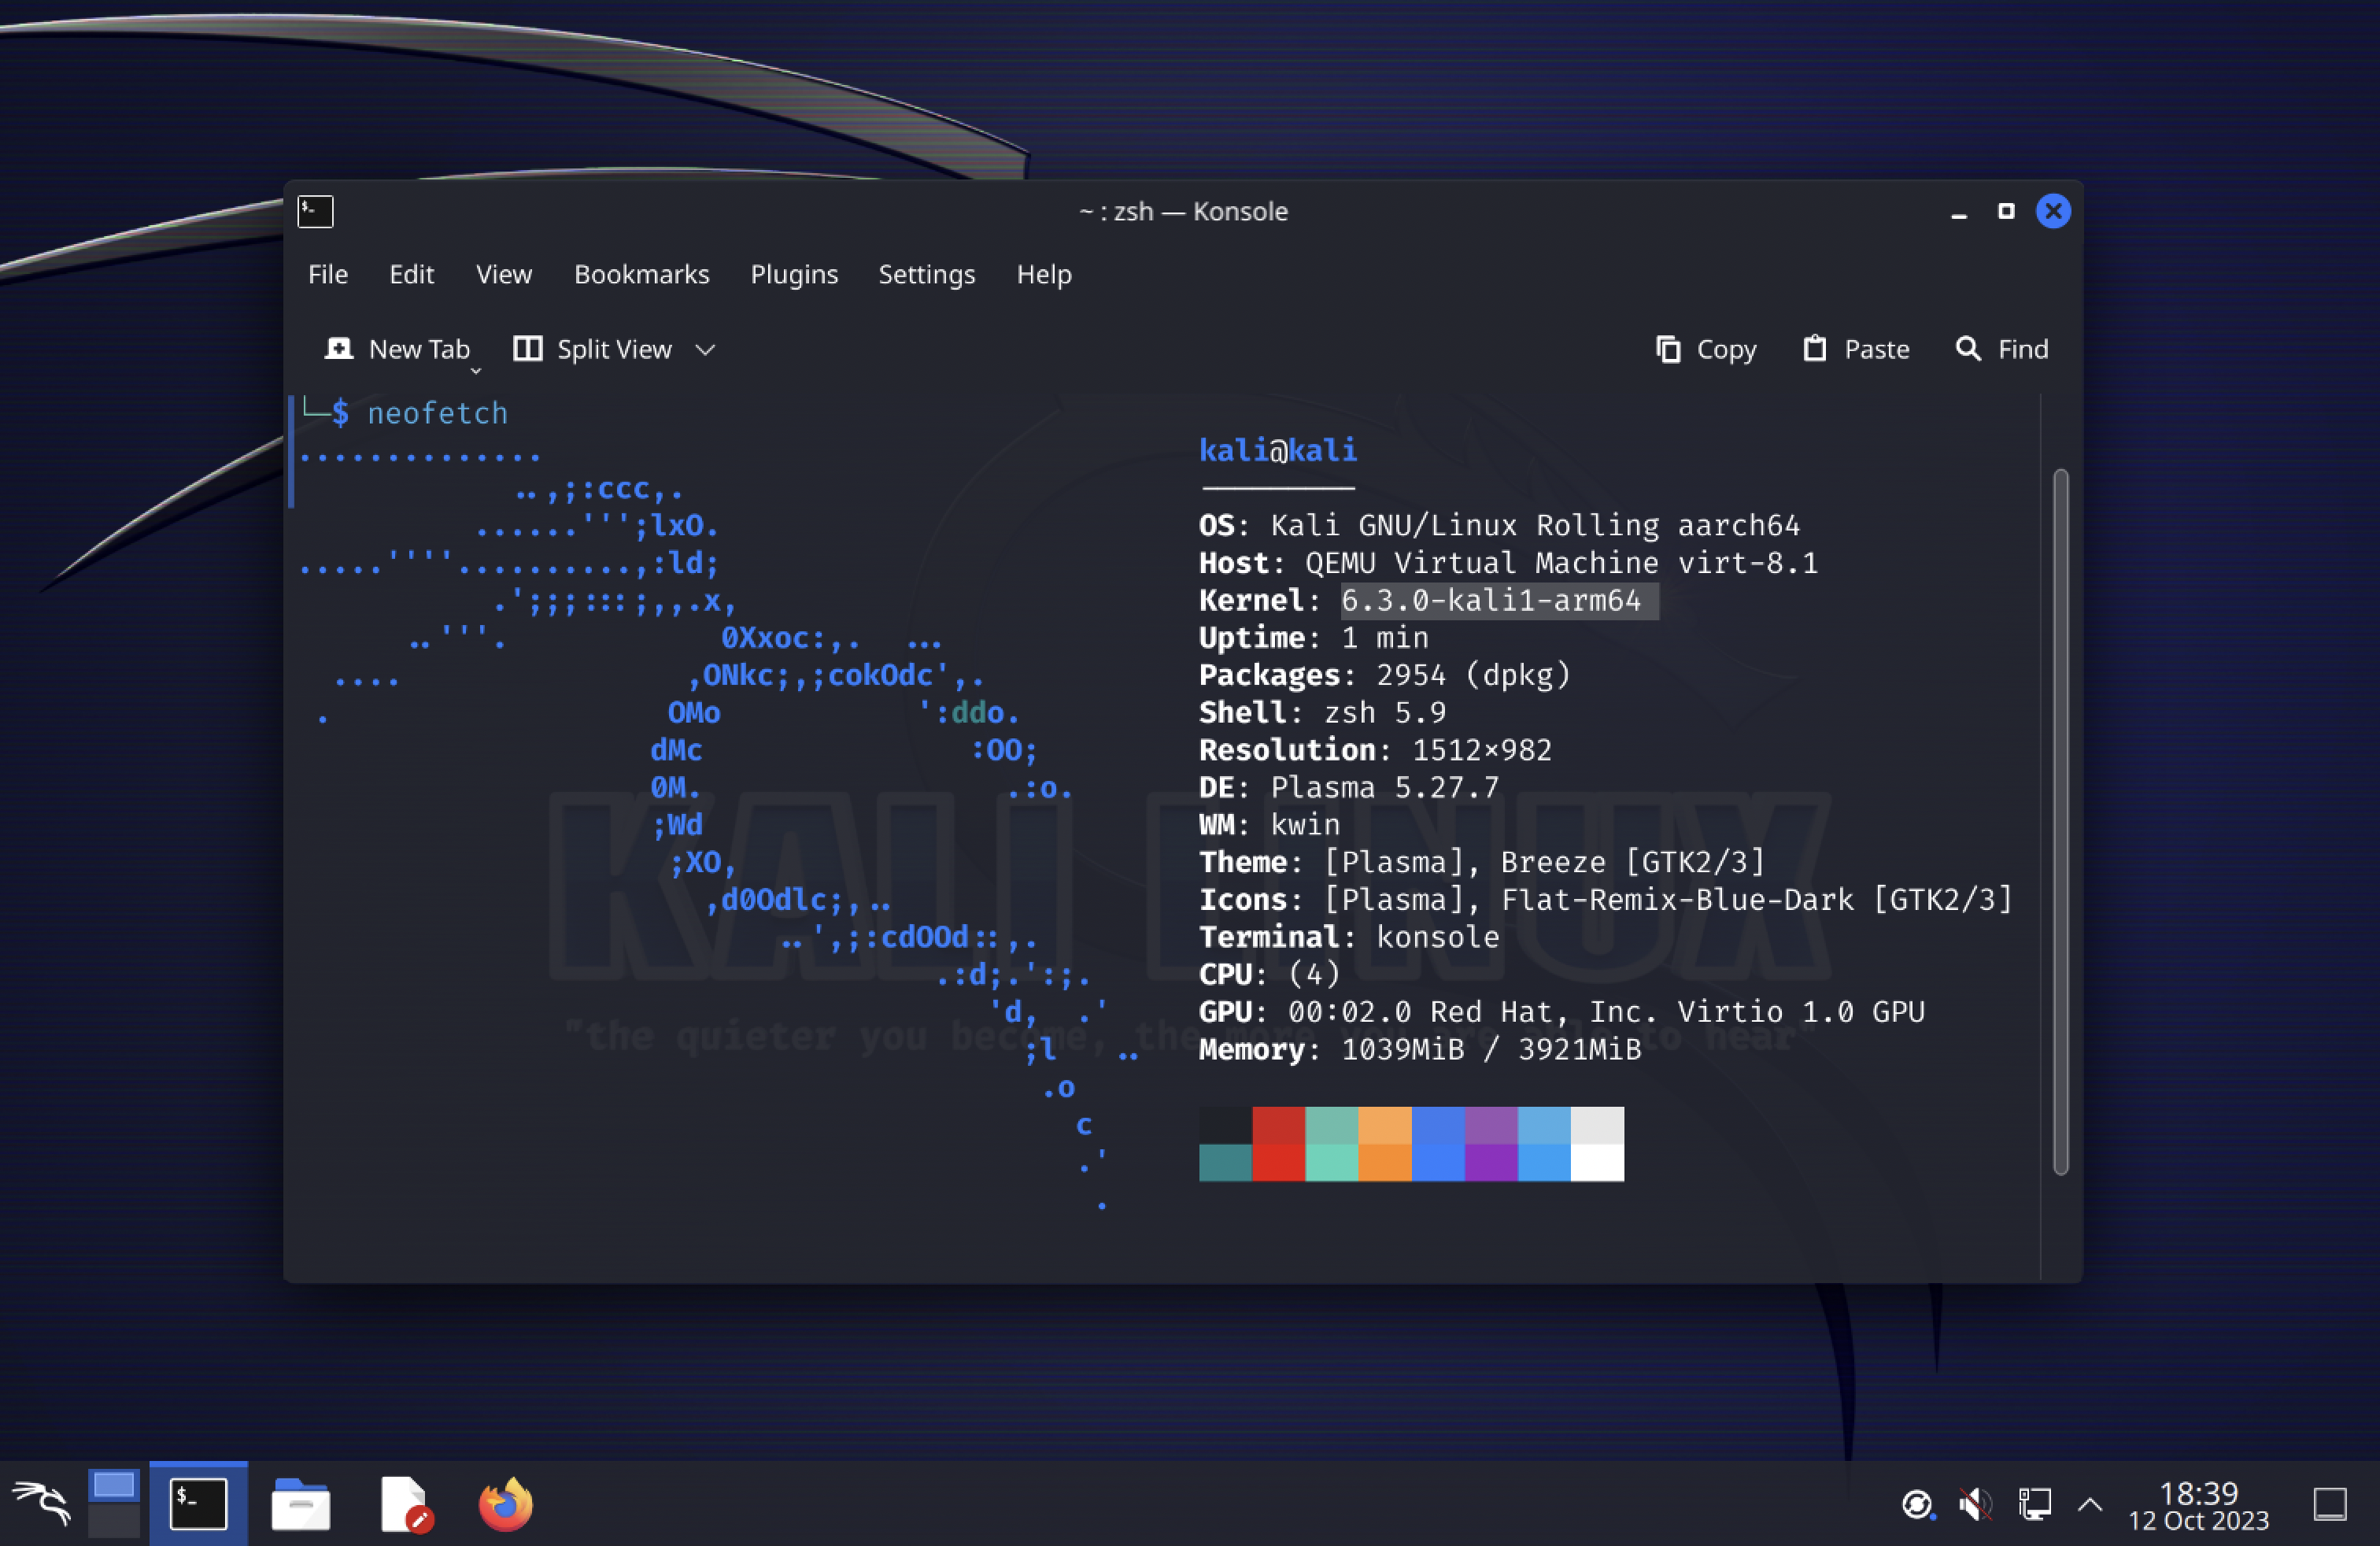2380x1546 pixels.
Task: Click the Resolution 1512x982 line
Action: (x=1375, y=750)
